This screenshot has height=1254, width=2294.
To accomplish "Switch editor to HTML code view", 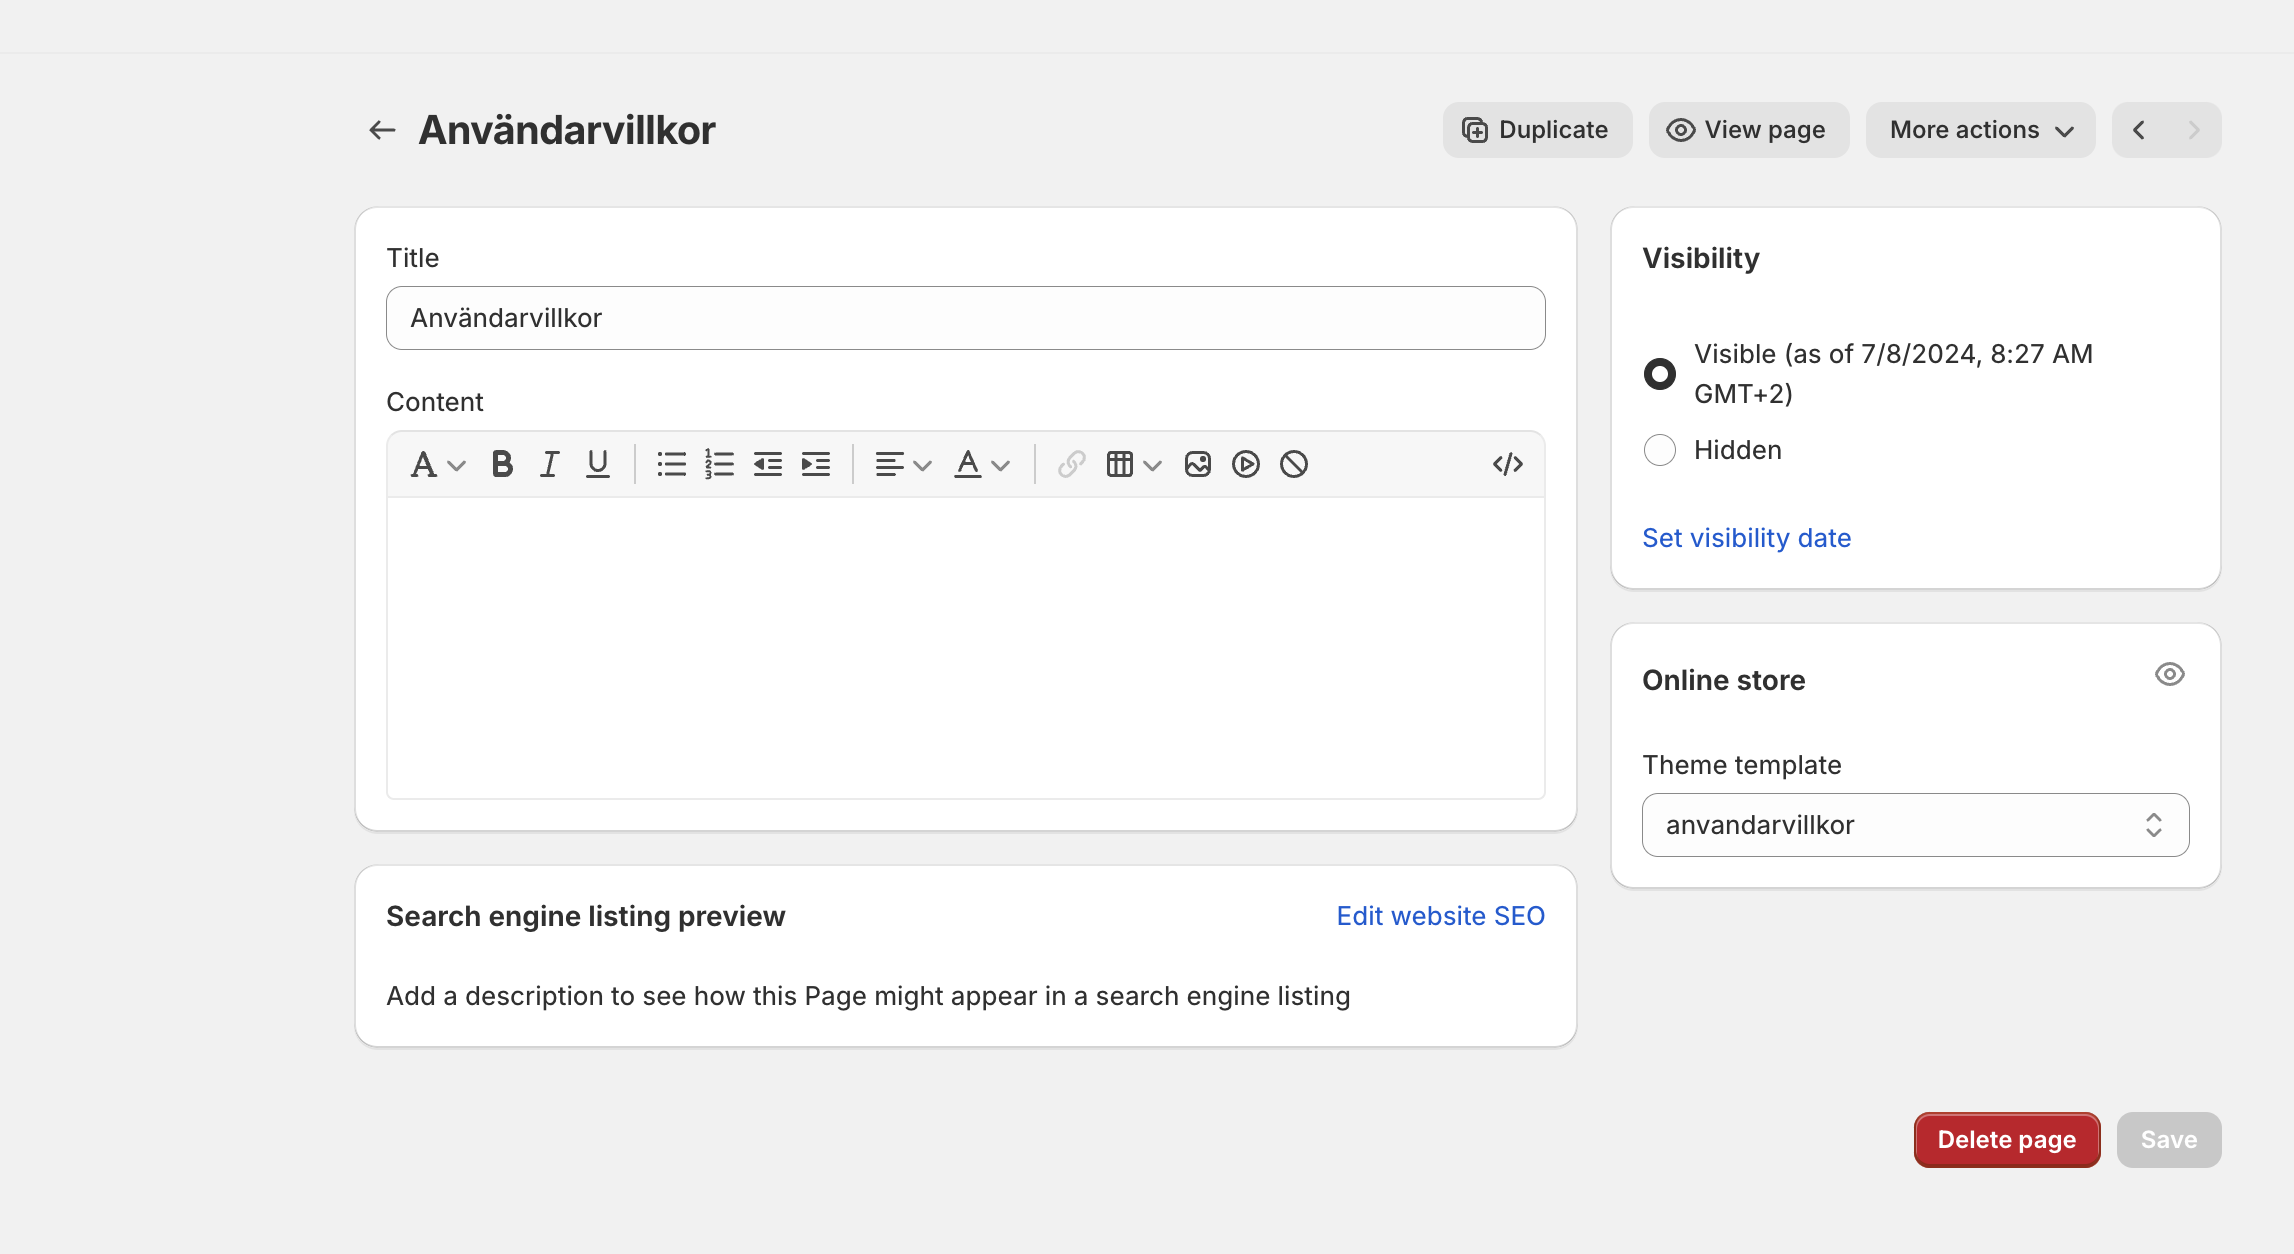I will point(1507,464).
